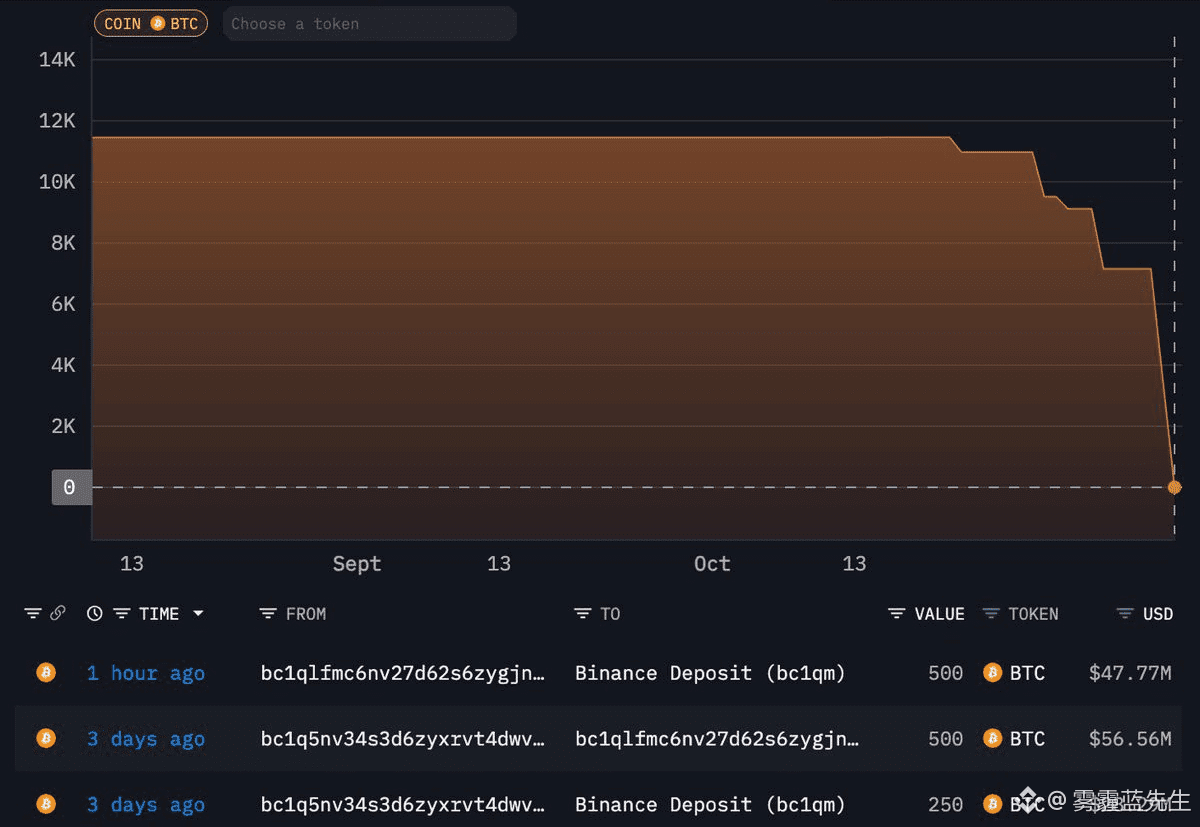1200x827 pixels.
Task: Click the $47.77M USD value
Action: (x=1130, y=673)
